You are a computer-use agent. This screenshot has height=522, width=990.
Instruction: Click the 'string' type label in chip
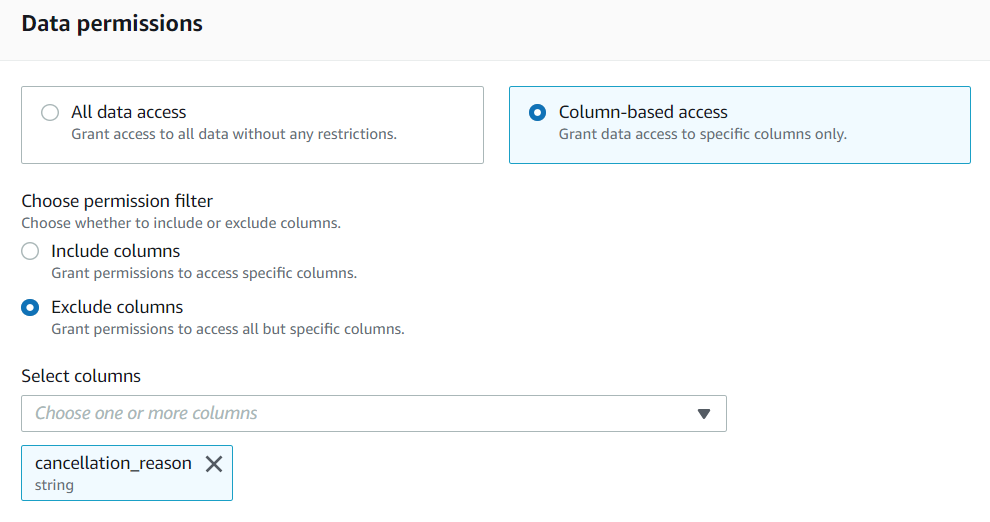54,485
